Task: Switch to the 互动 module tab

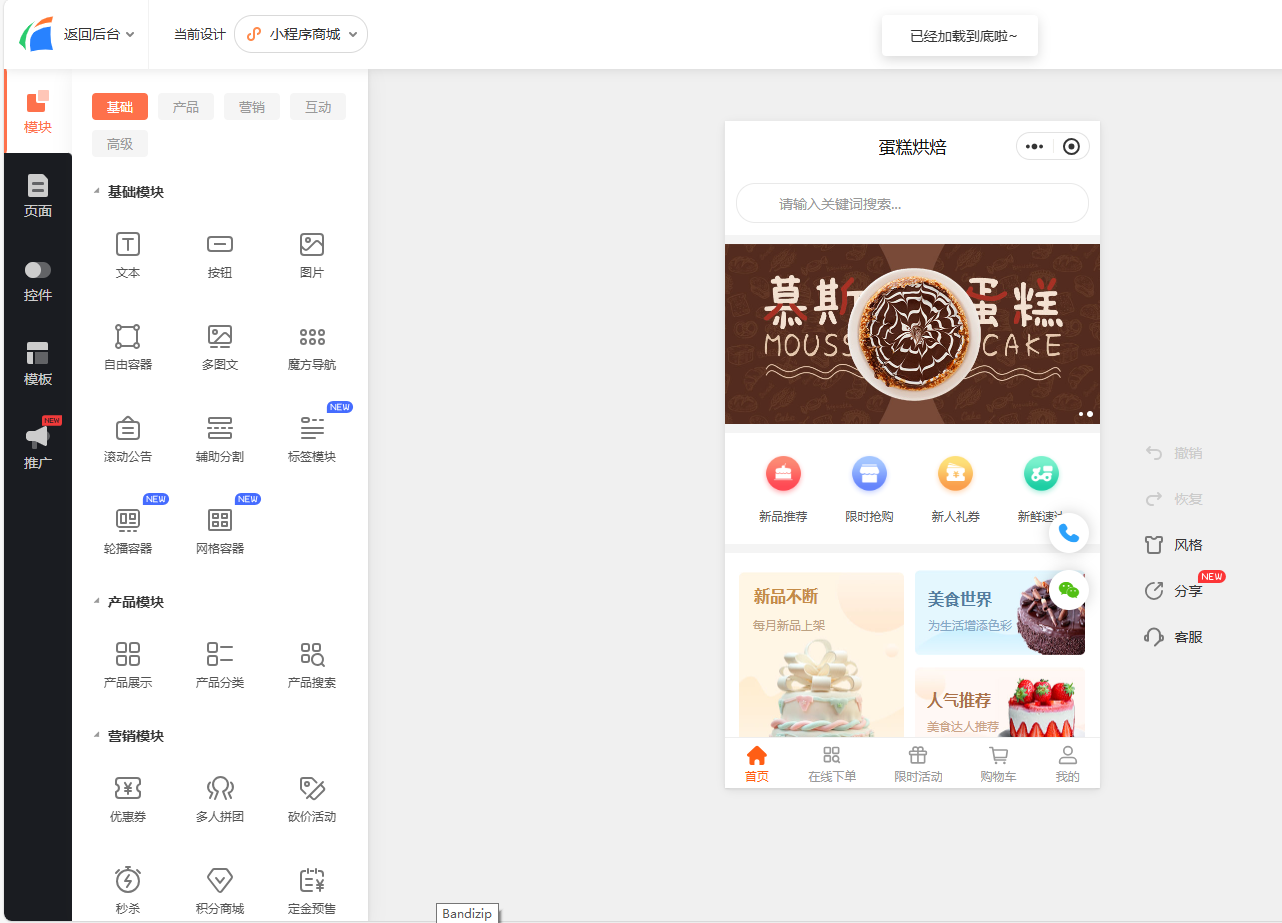Action: click(x=318, y=107)
